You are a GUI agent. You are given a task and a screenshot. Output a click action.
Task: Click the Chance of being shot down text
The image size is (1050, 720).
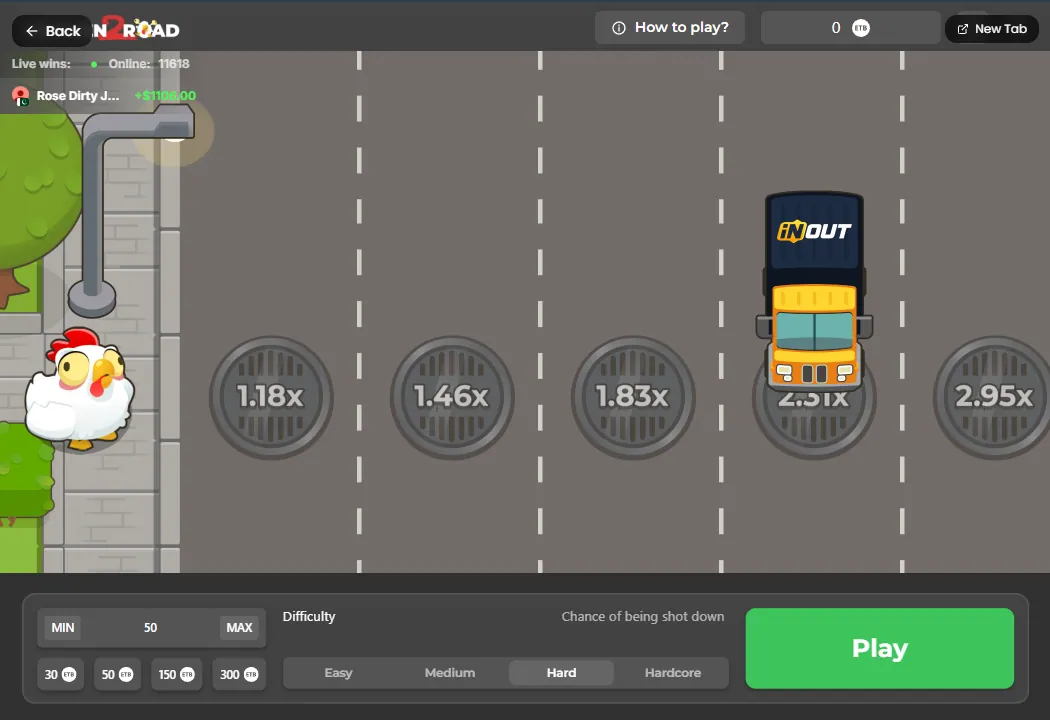(643, 616)
